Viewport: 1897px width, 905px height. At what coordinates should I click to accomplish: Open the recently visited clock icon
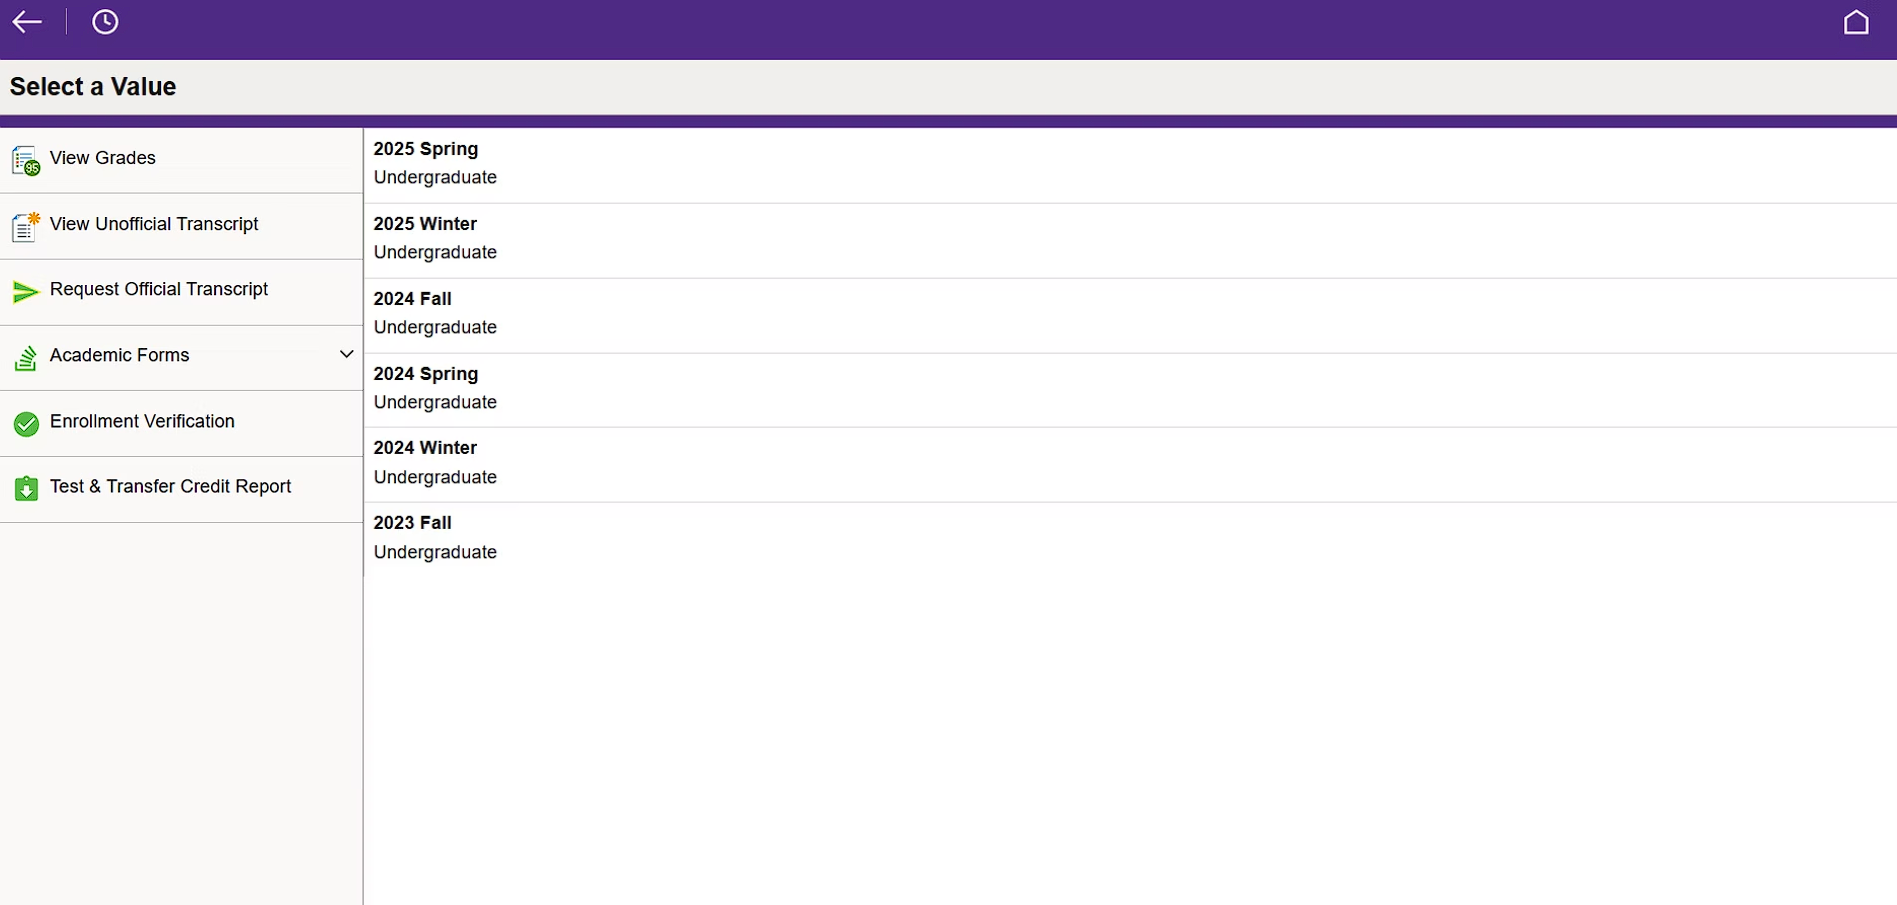click(x=105, y=22)
